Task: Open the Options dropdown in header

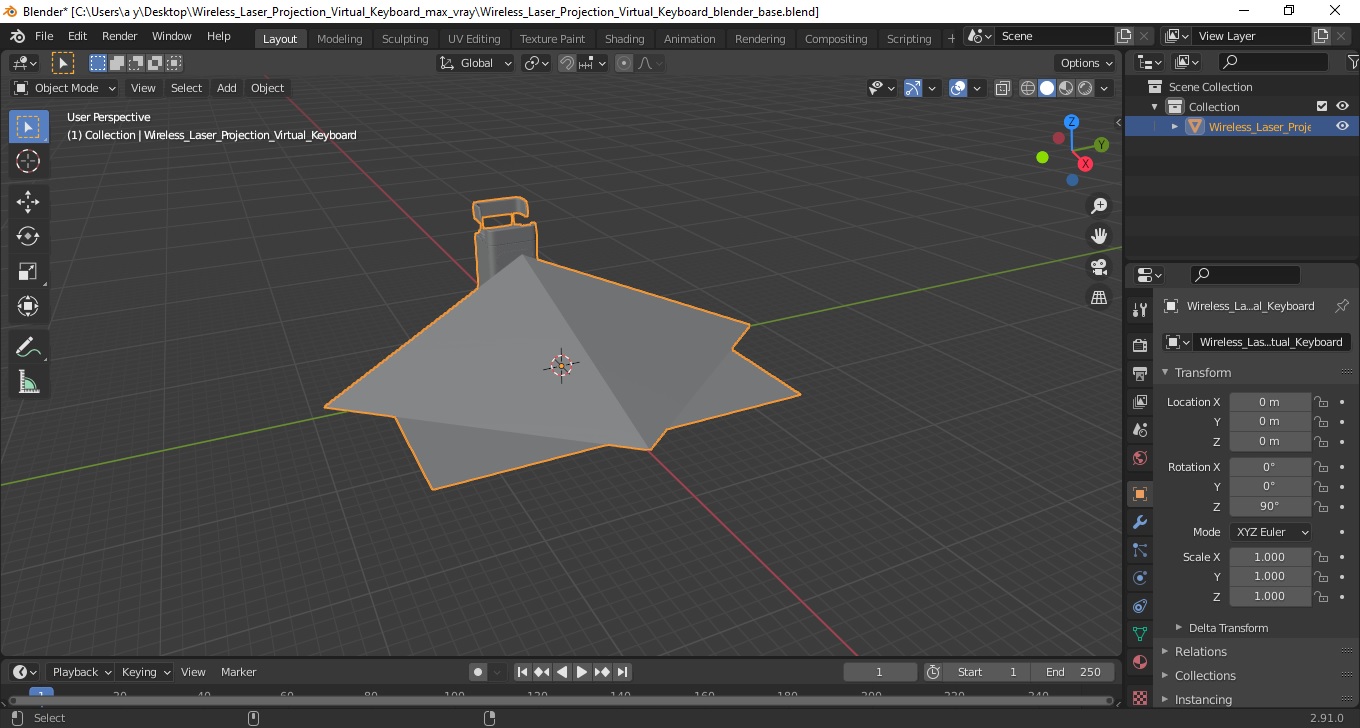Action: click(x=1086, y=63)
